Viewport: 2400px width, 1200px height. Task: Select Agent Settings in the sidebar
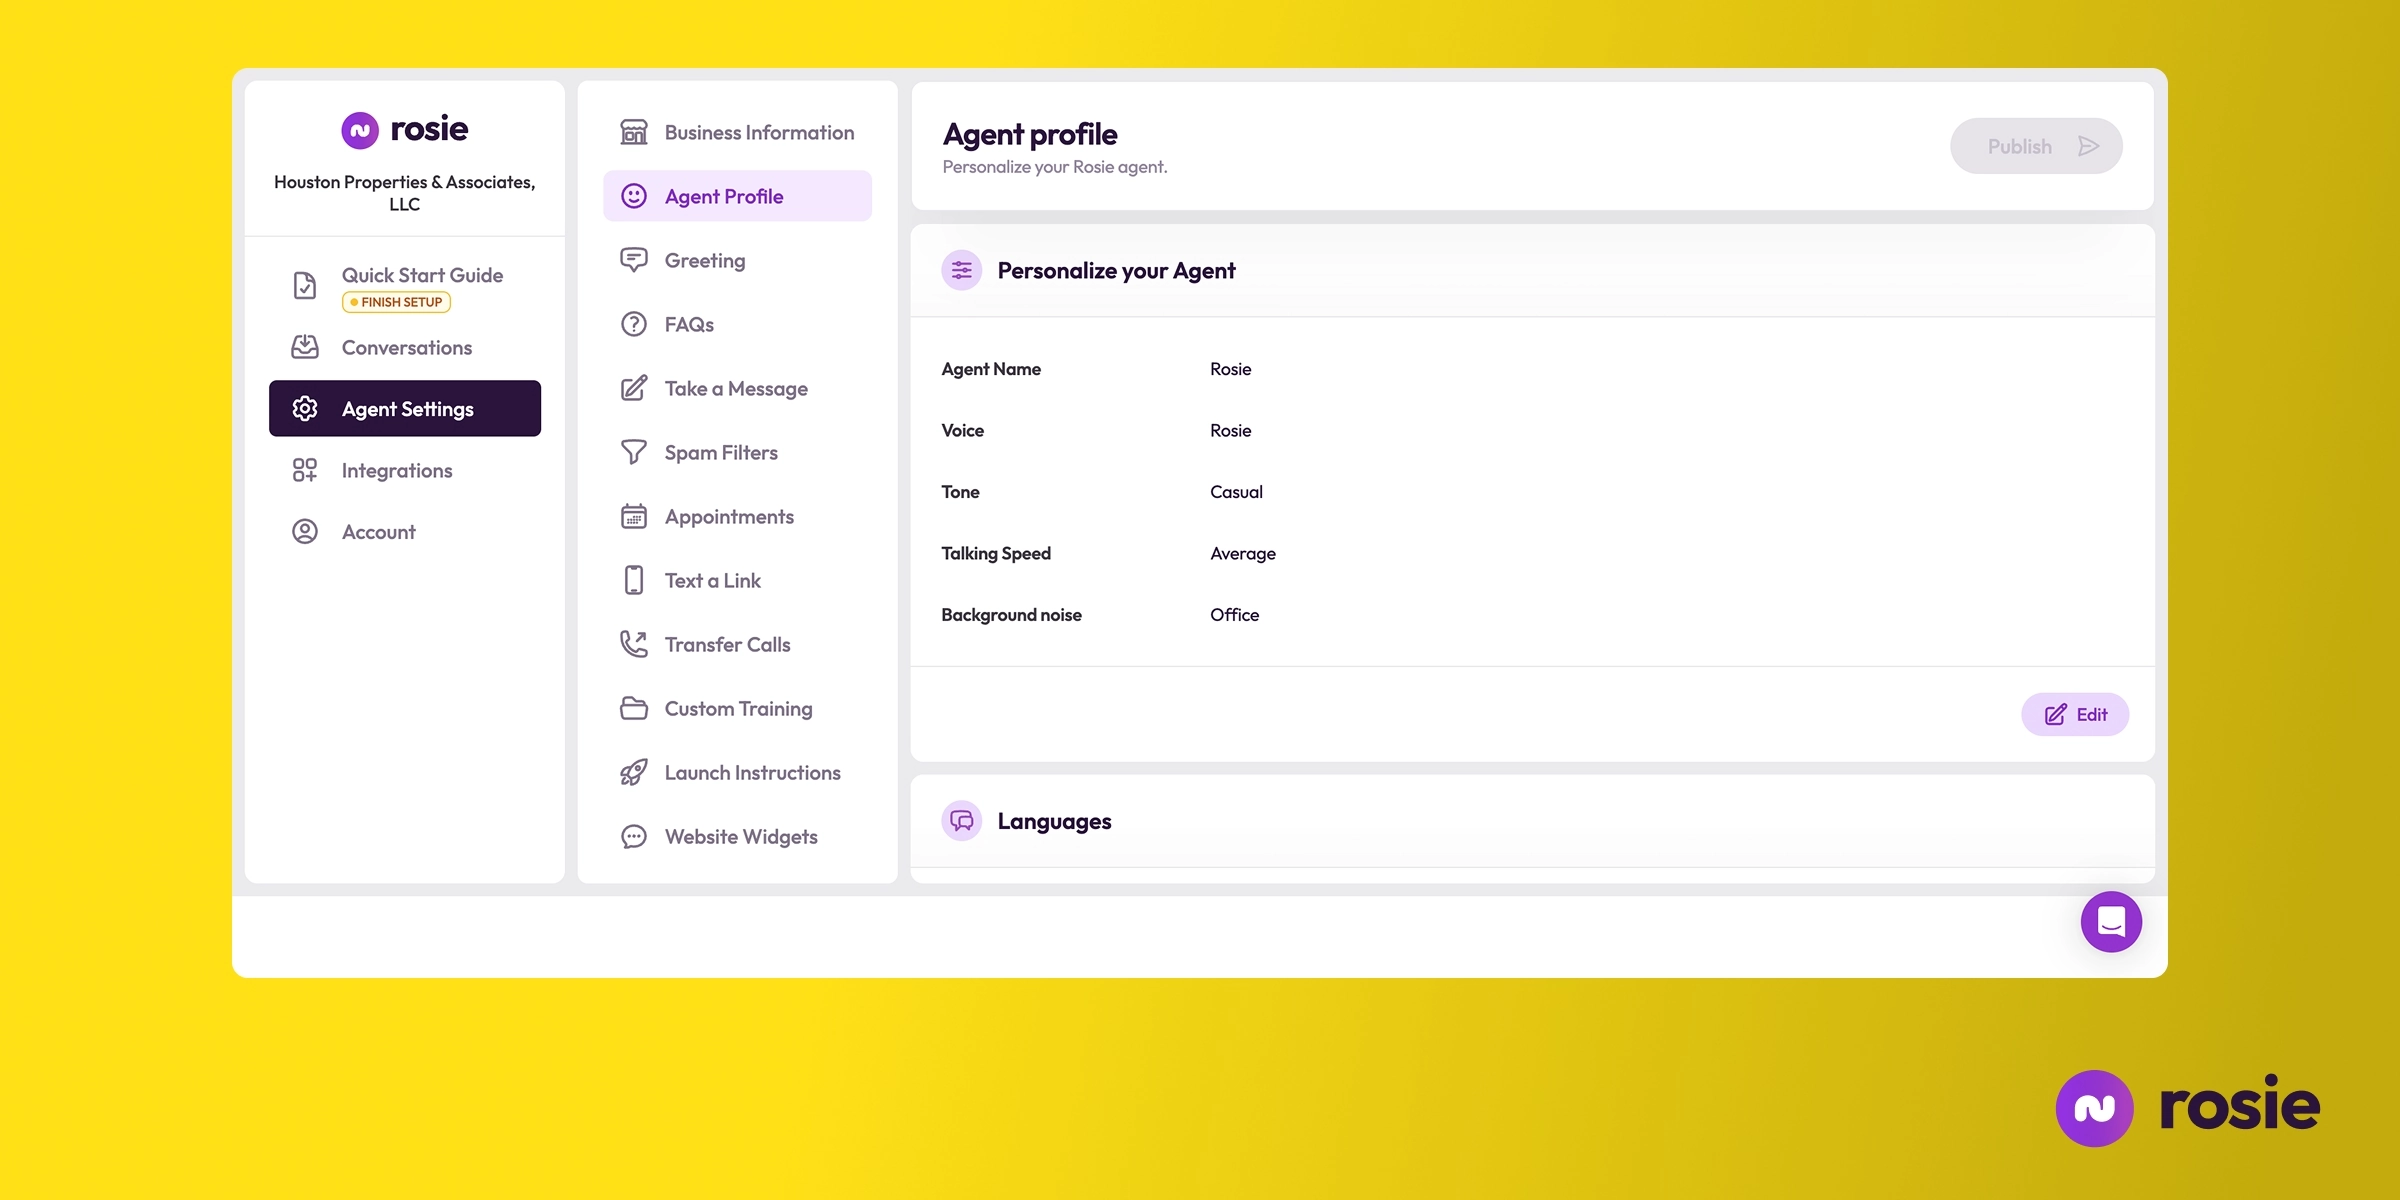click(405, 408)
